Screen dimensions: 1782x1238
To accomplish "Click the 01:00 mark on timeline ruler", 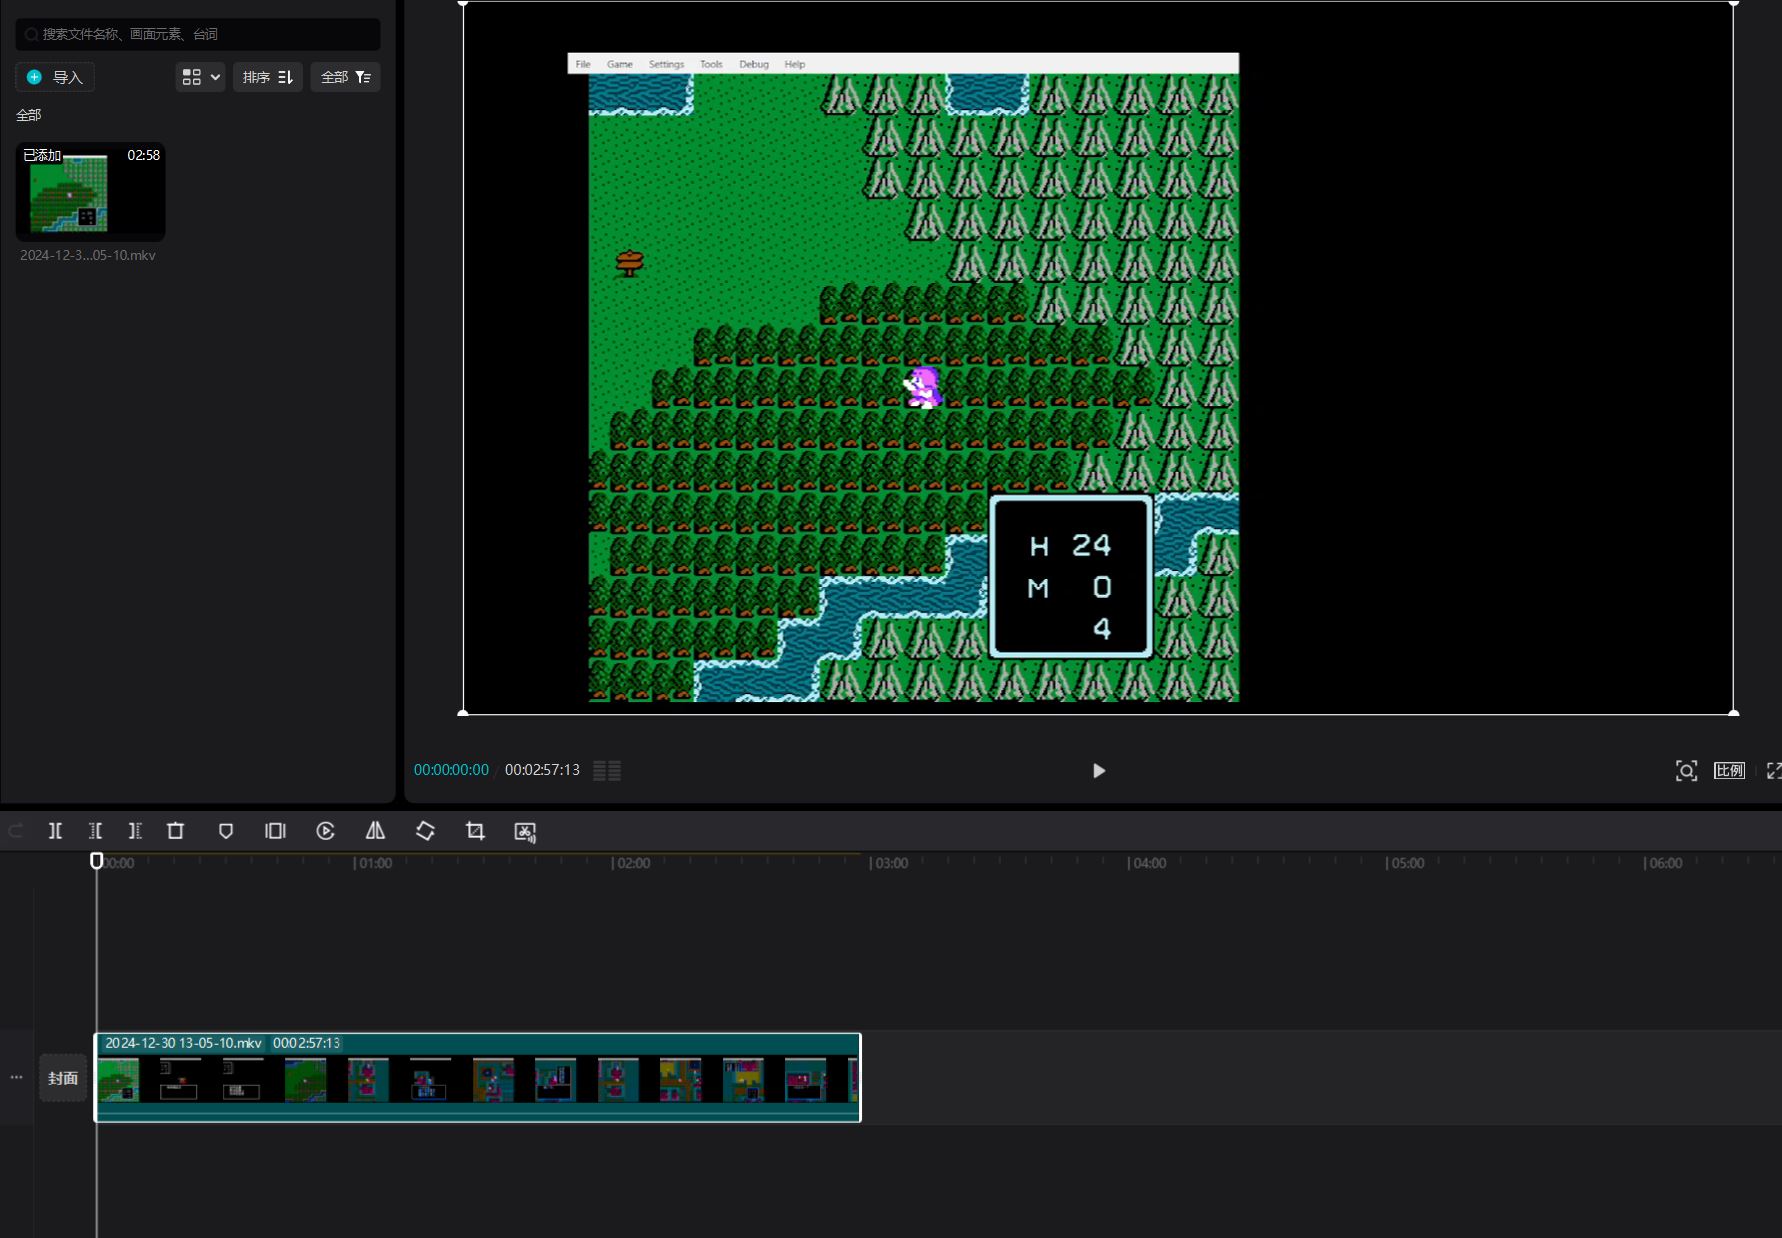I will pyautogui.click(x=375, y=863).
